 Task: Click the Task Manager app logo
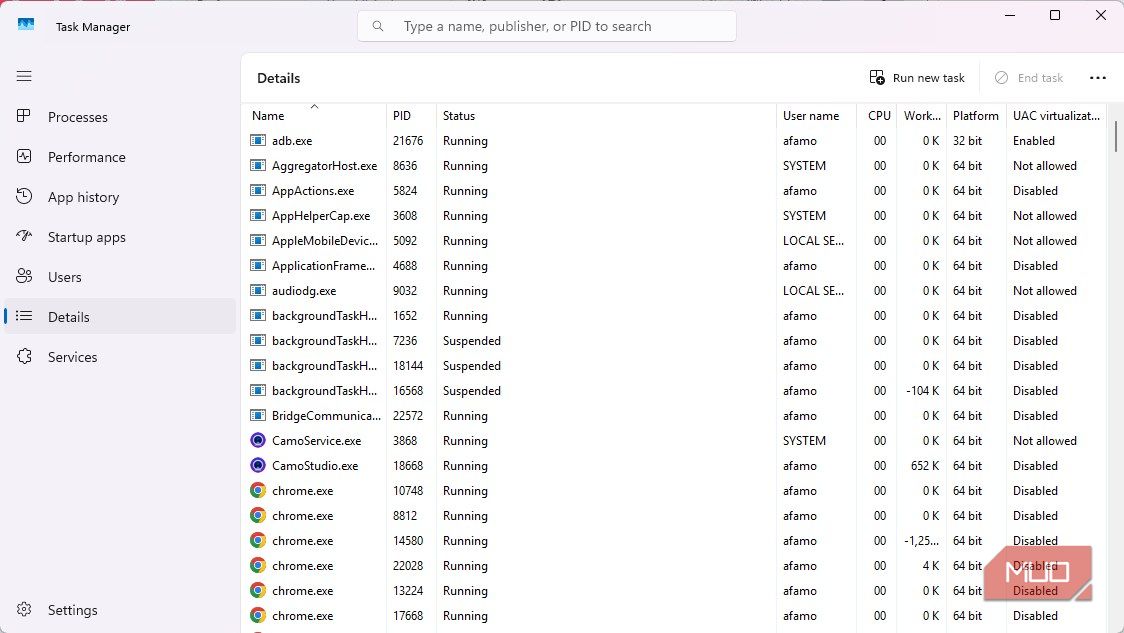click(26, 24)
